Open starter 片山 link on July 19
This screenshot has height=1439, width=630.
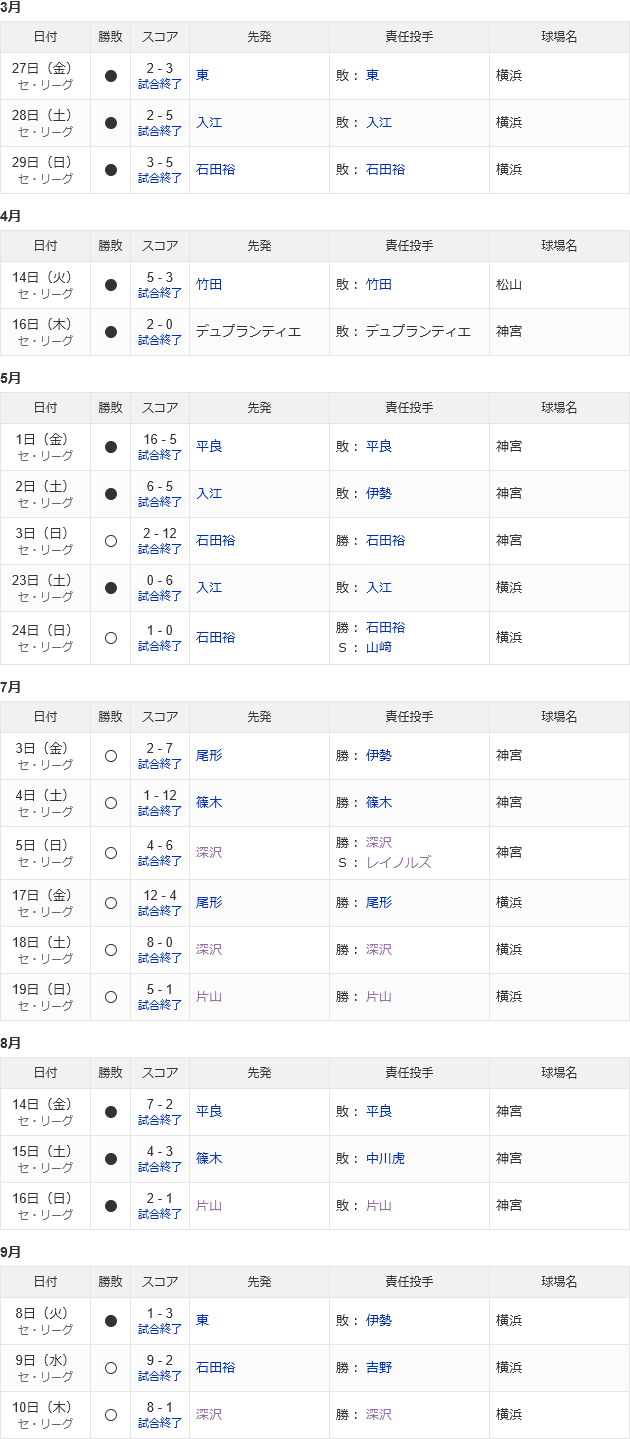click(209, 996)
